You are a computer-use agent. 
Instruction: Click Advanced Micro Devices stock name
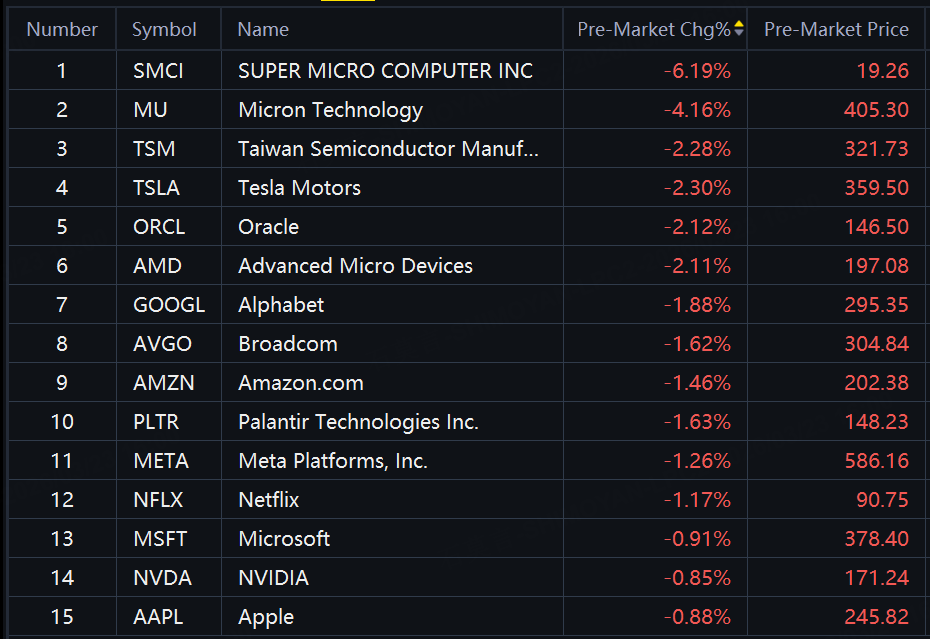[355, 266]
